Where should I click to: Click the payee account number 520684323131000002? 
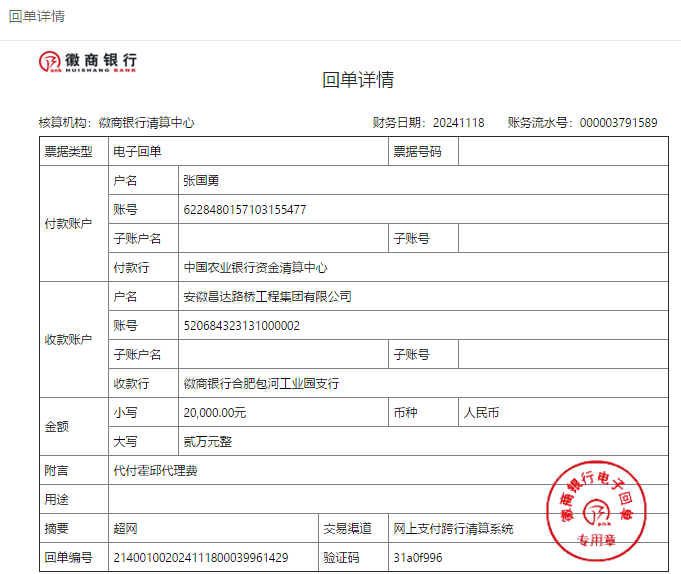coord(242,326)
